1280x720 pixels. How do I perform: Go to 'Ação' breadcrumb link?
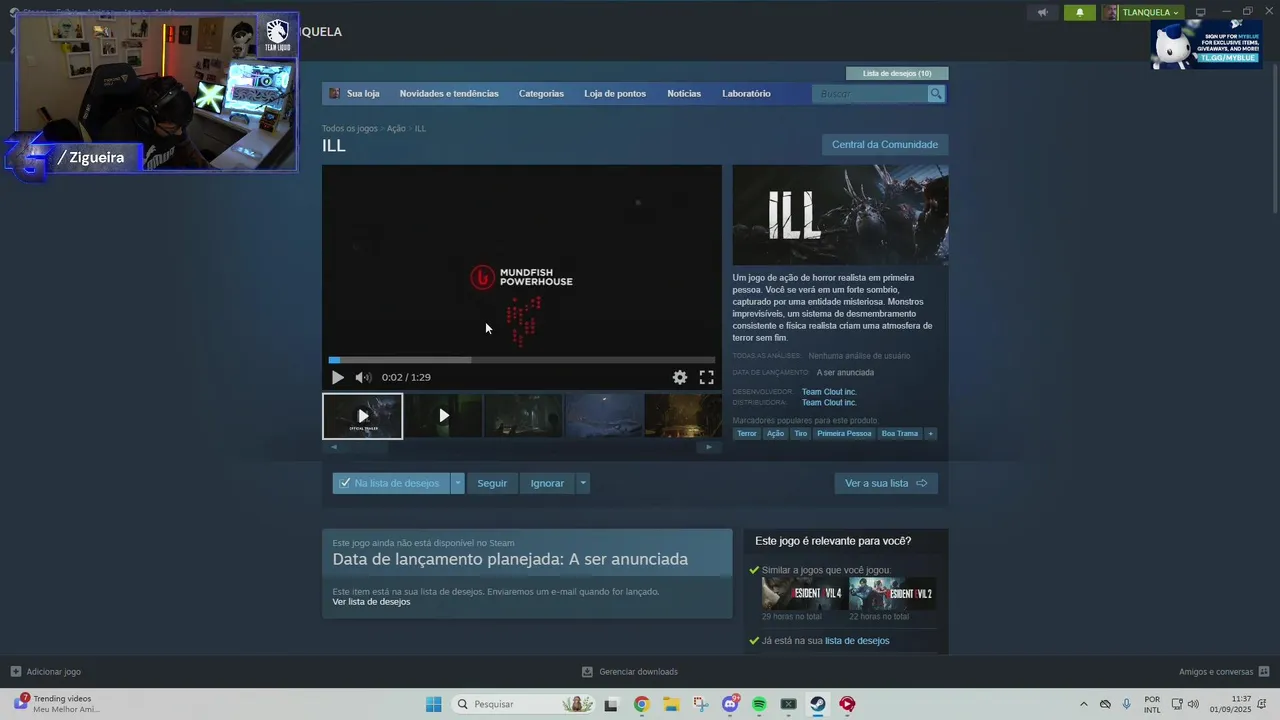tap(396, 129)
